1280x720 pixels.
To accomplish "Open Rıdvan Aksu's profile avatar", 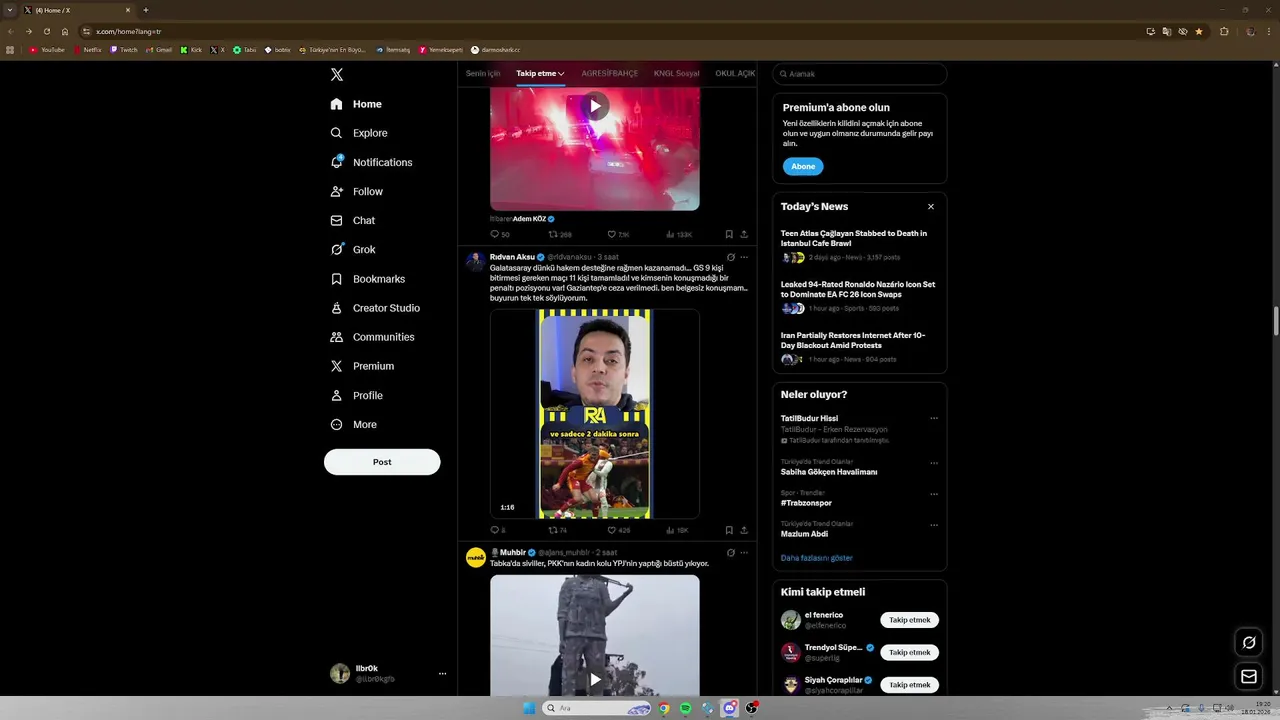I will pos(475,261).
